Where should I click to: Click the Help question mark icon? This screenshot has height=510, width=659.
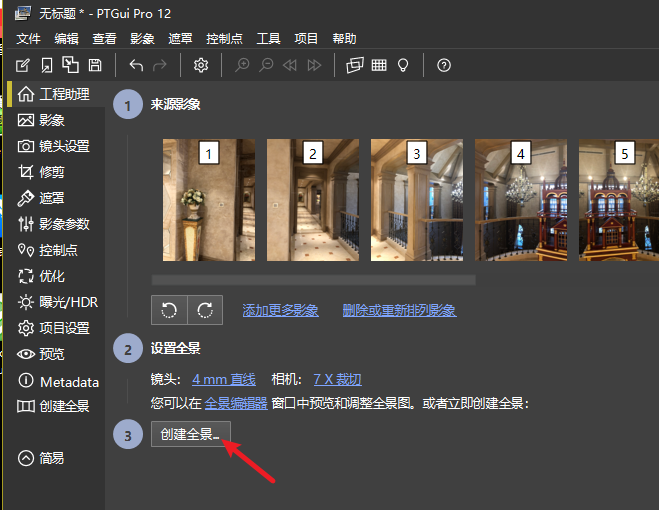click(444, 65)
